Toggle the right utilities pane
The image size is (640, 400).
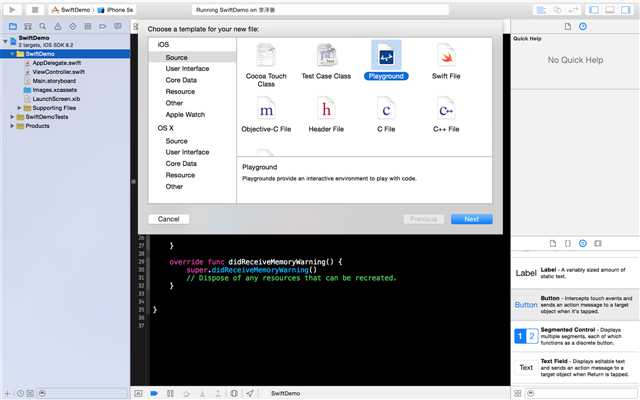pos(626,10)
